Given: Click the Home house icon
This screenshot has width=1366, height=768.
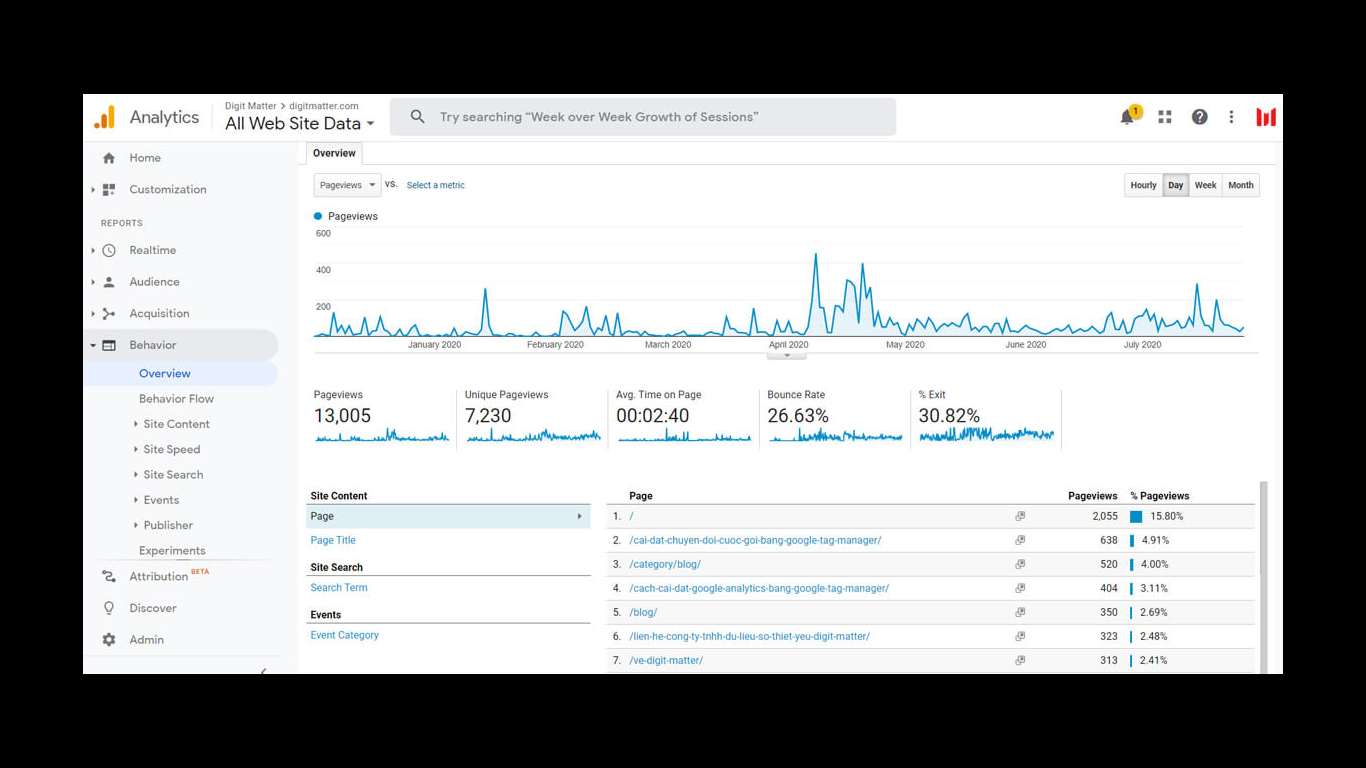Looking at the screenshot, I should coord(109,158).
